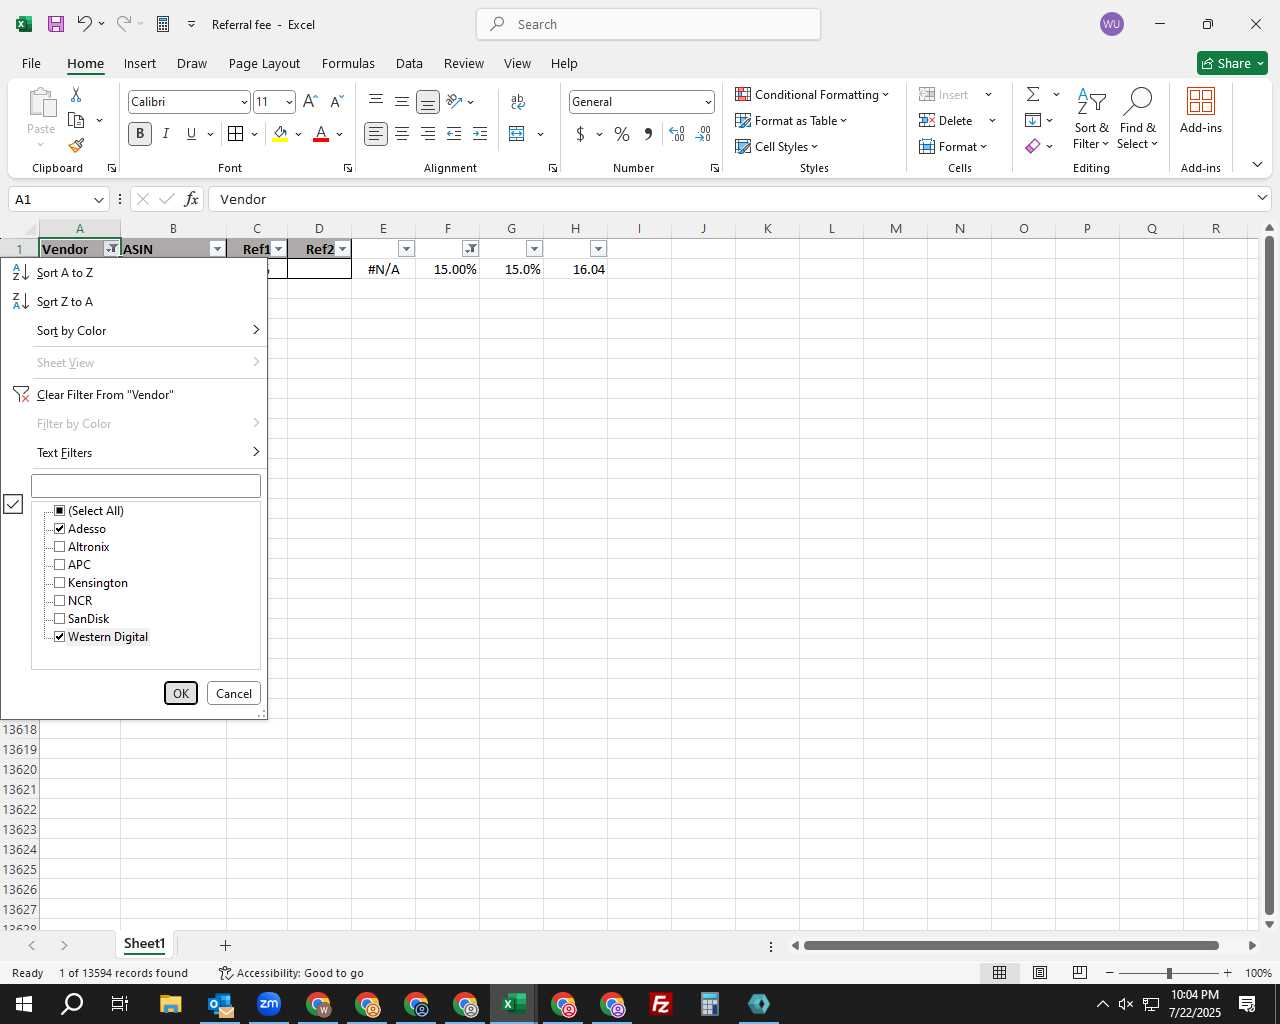Check the NCR vendor checkbox
The height and width of the screenshot is (1024, 1280).
click(59, 600)
